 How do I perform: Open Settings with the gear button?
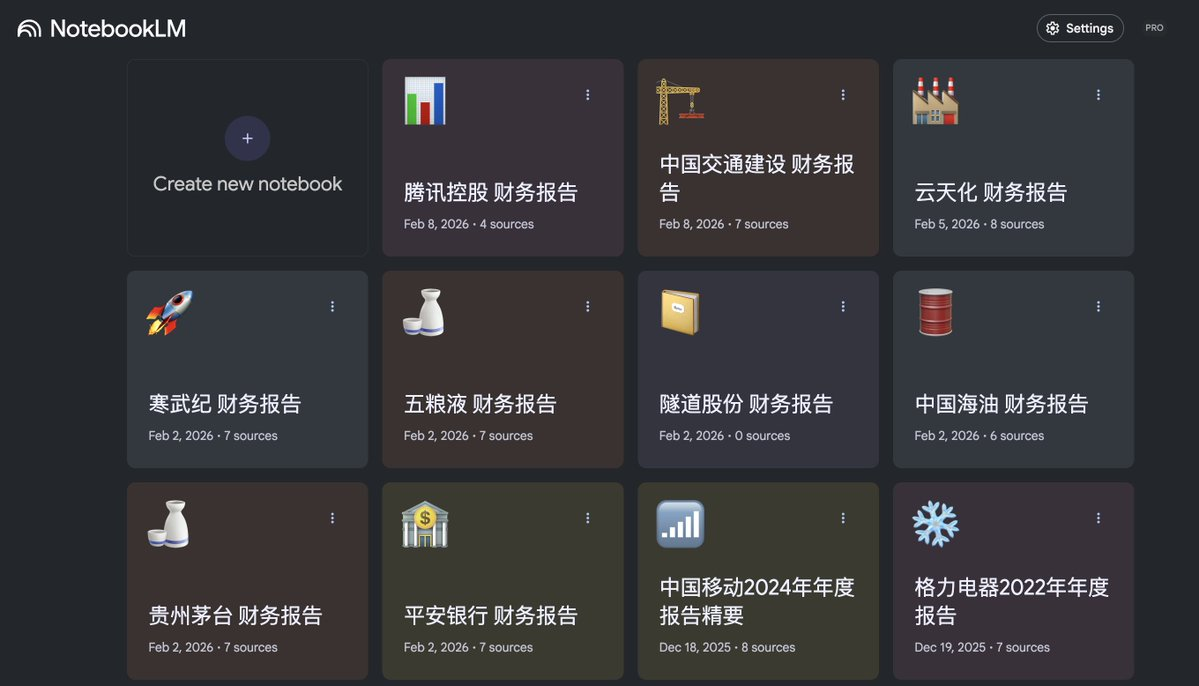pyautogui.click(x=1080, y=28)
